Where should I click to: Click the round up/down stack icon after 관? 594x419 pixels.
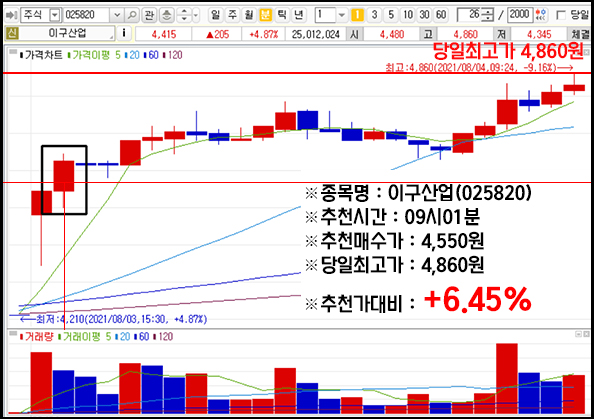[x=166, y=15]
